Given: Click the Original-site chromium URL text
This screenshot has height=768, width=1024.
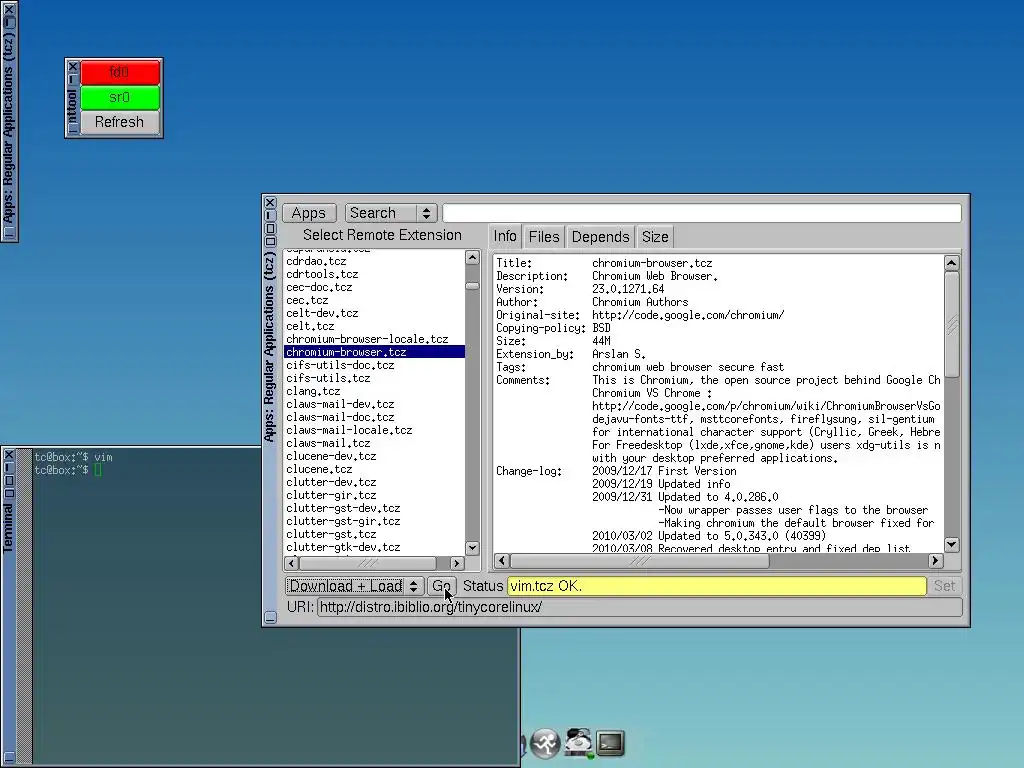Looking at the screenshot, I should tap(688, 315).
